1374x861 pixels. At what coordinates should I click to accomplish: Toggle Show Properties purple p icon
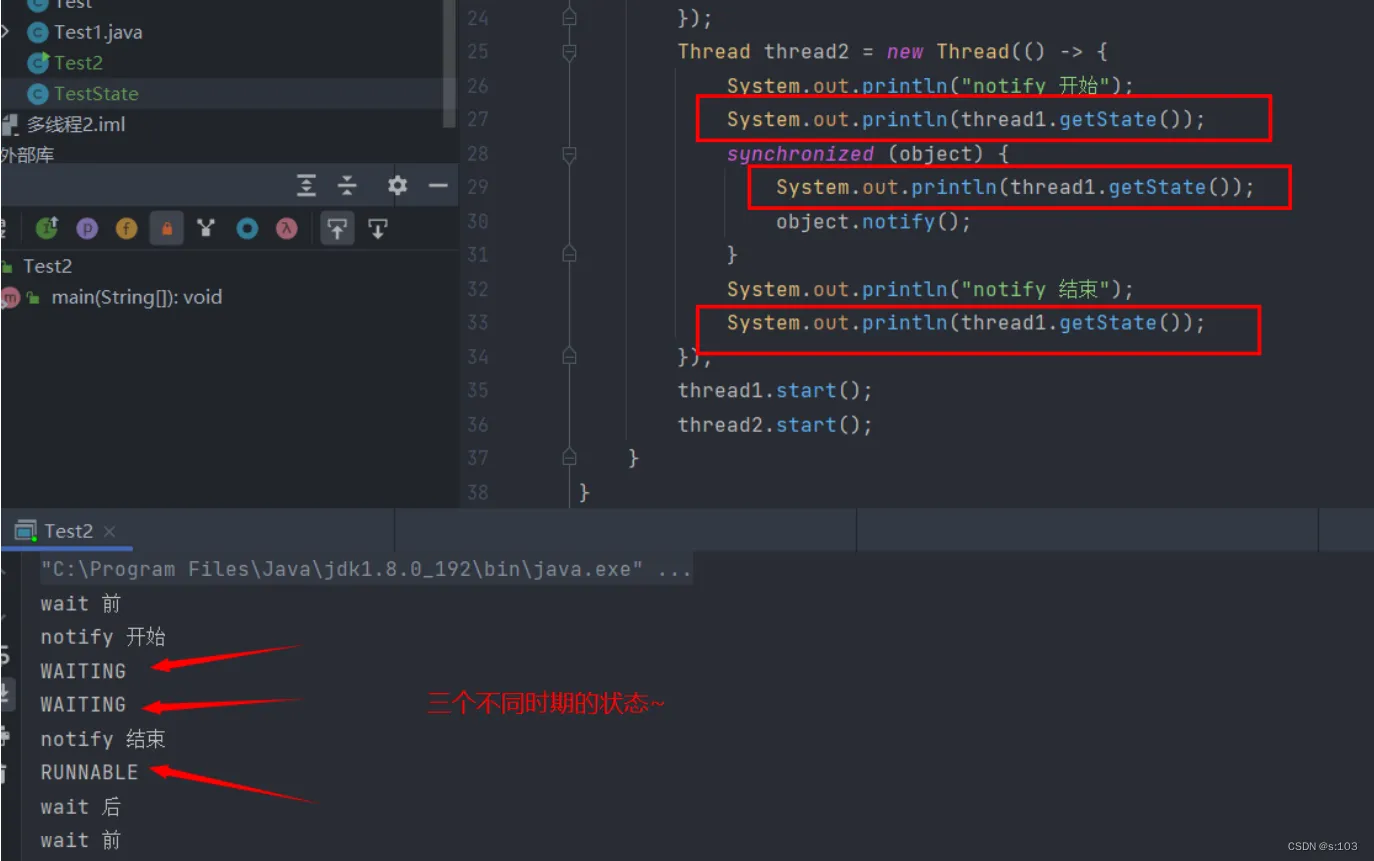(87, 228)
